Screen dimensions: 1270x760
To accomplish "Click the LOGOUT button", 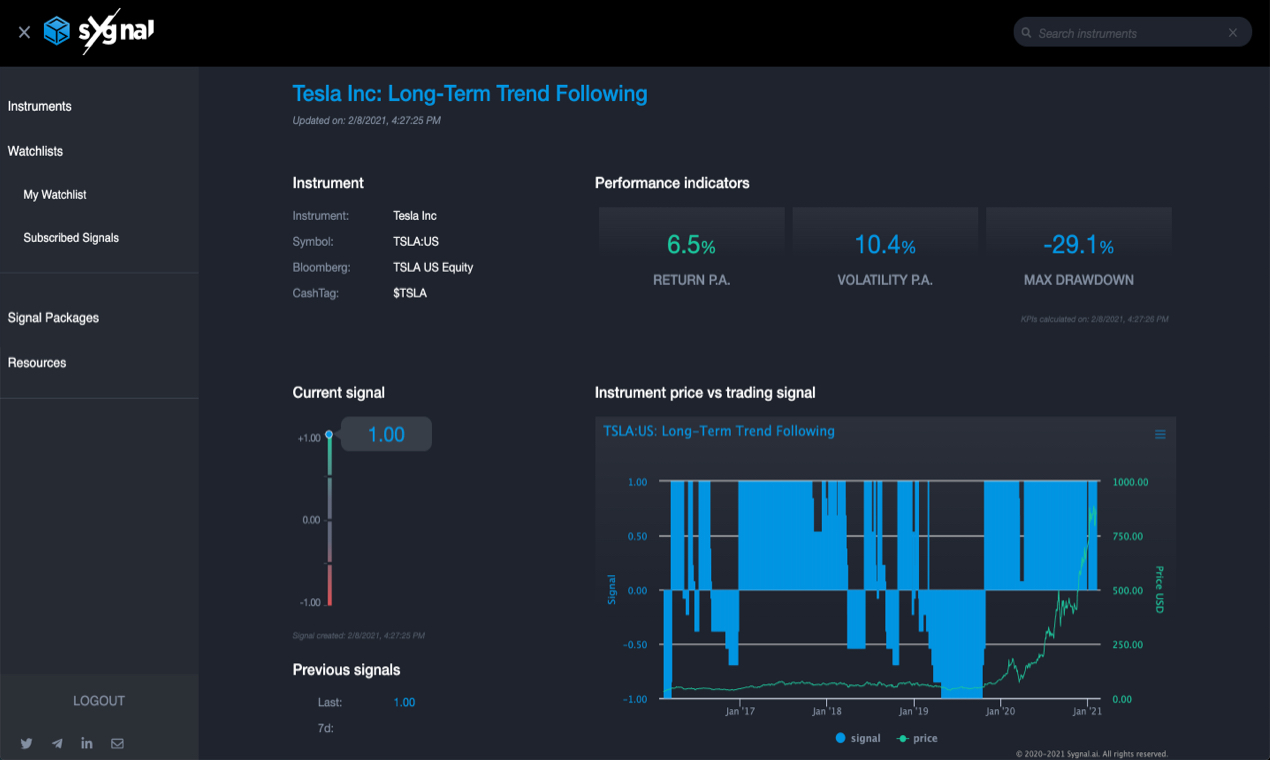I will tap(99, 701).
